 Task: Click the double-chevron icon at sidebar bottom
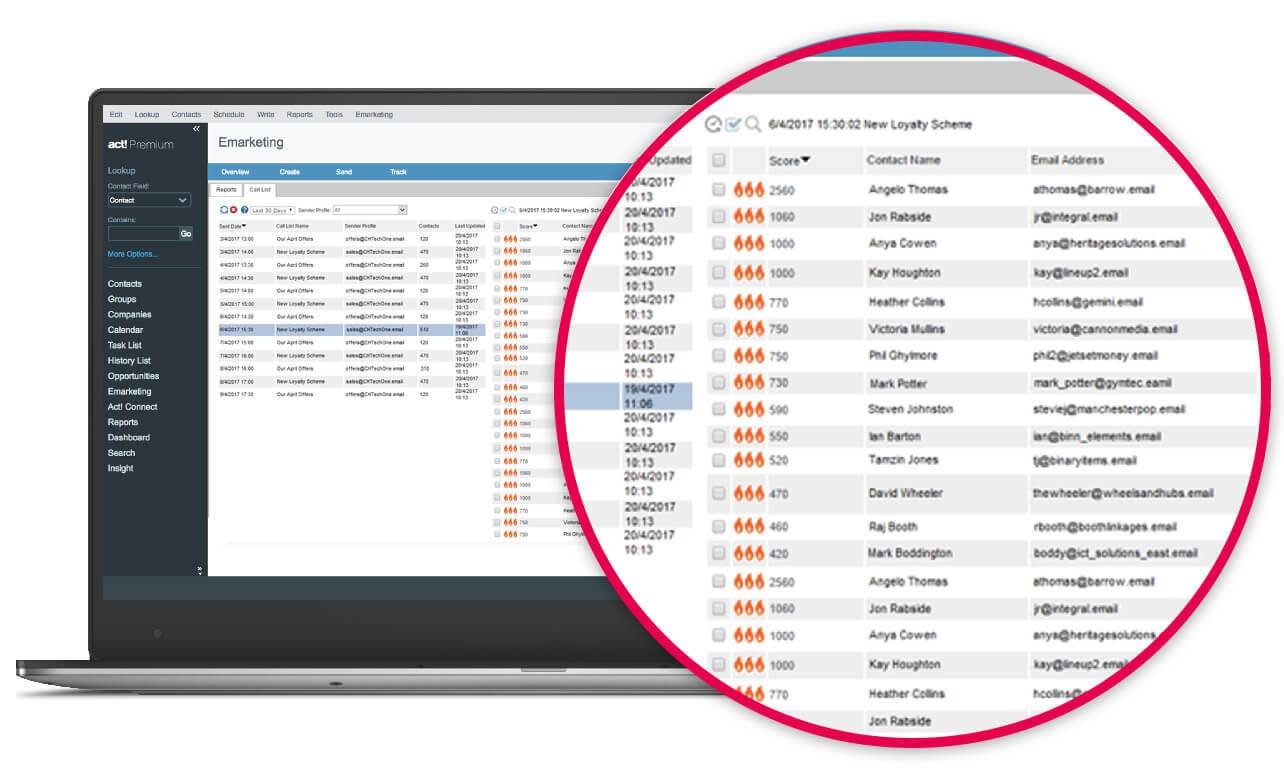pyautogui.click(x=199, y=570)
